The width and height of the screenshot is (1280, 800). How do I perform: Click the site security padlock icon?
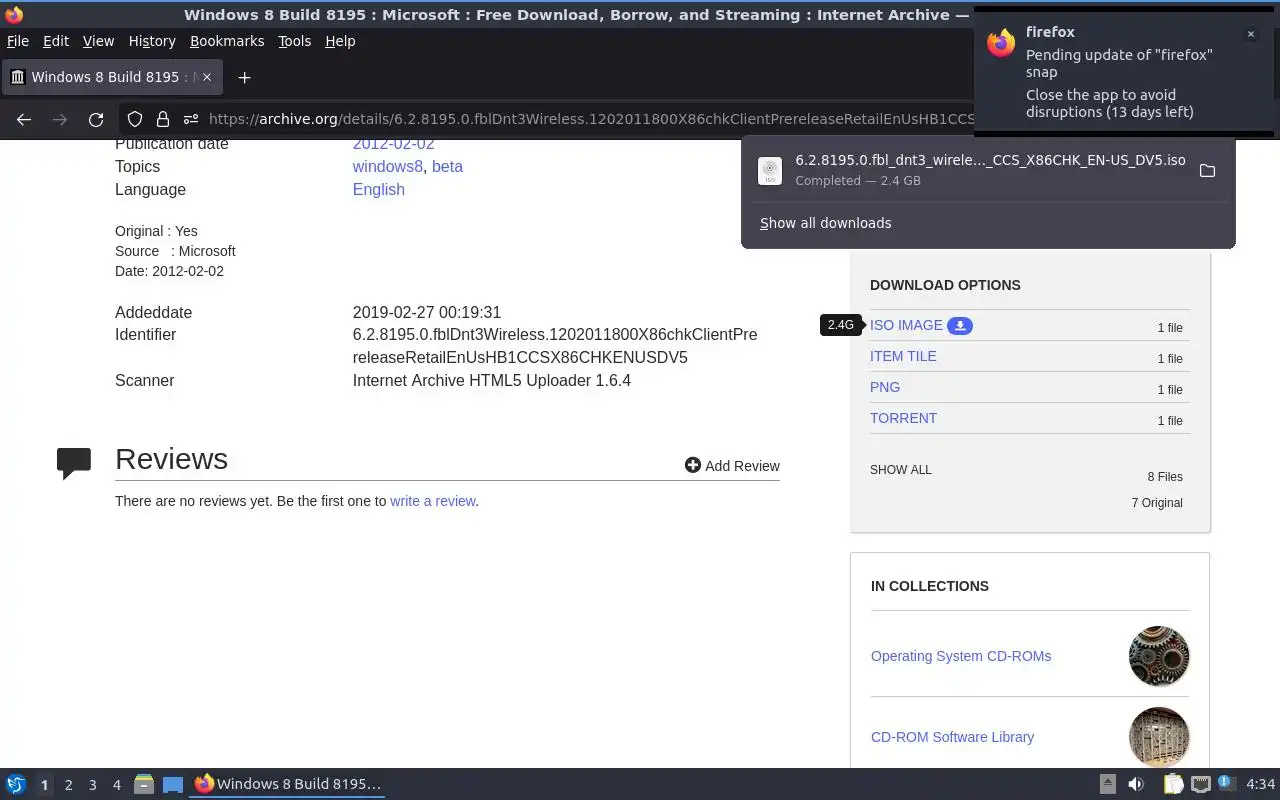162,119
